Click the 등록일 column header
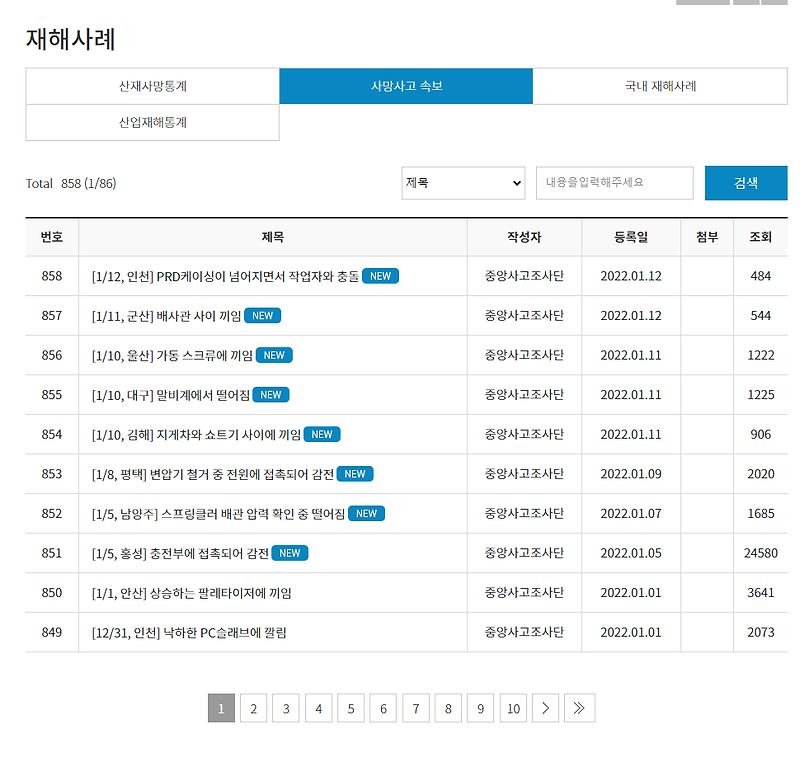The image size is (800, 762). point(631,237)
